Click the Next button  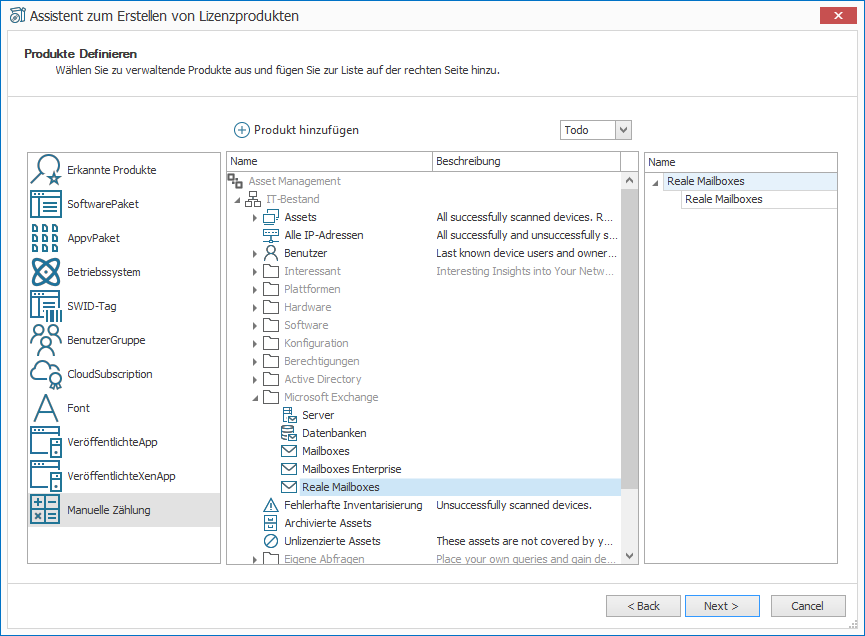(x=722, y=606)
